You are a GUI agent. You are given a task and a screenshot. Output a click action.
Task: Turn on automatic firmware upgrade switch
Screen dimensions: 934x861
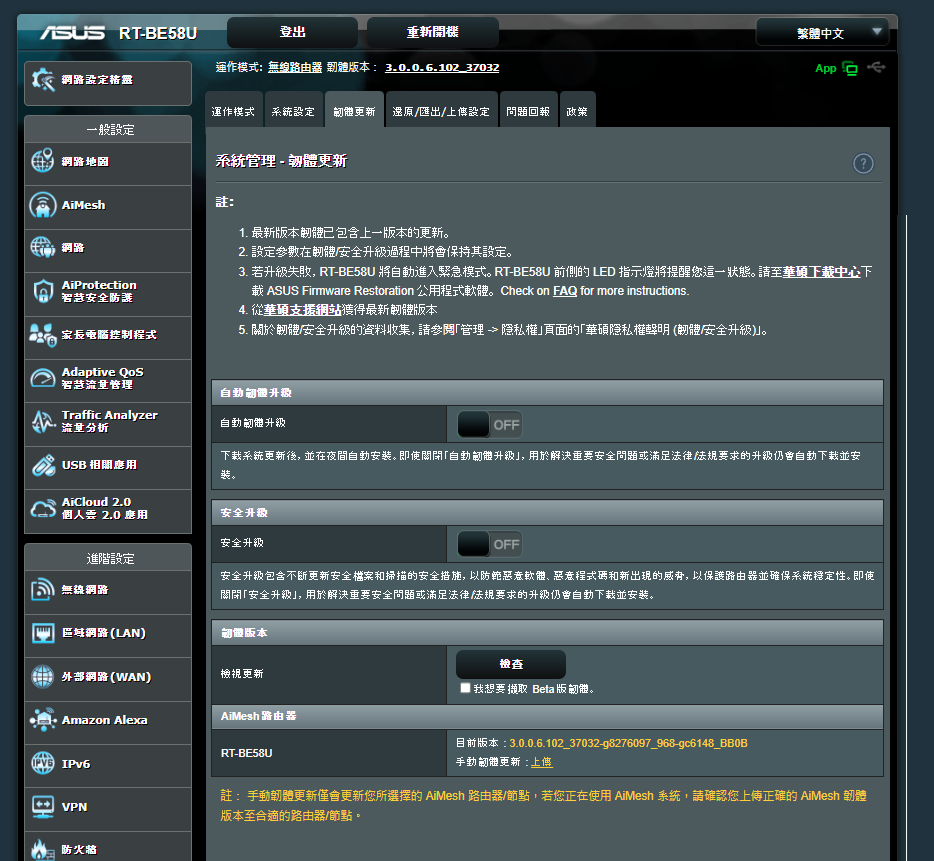[x=490, y=425]
